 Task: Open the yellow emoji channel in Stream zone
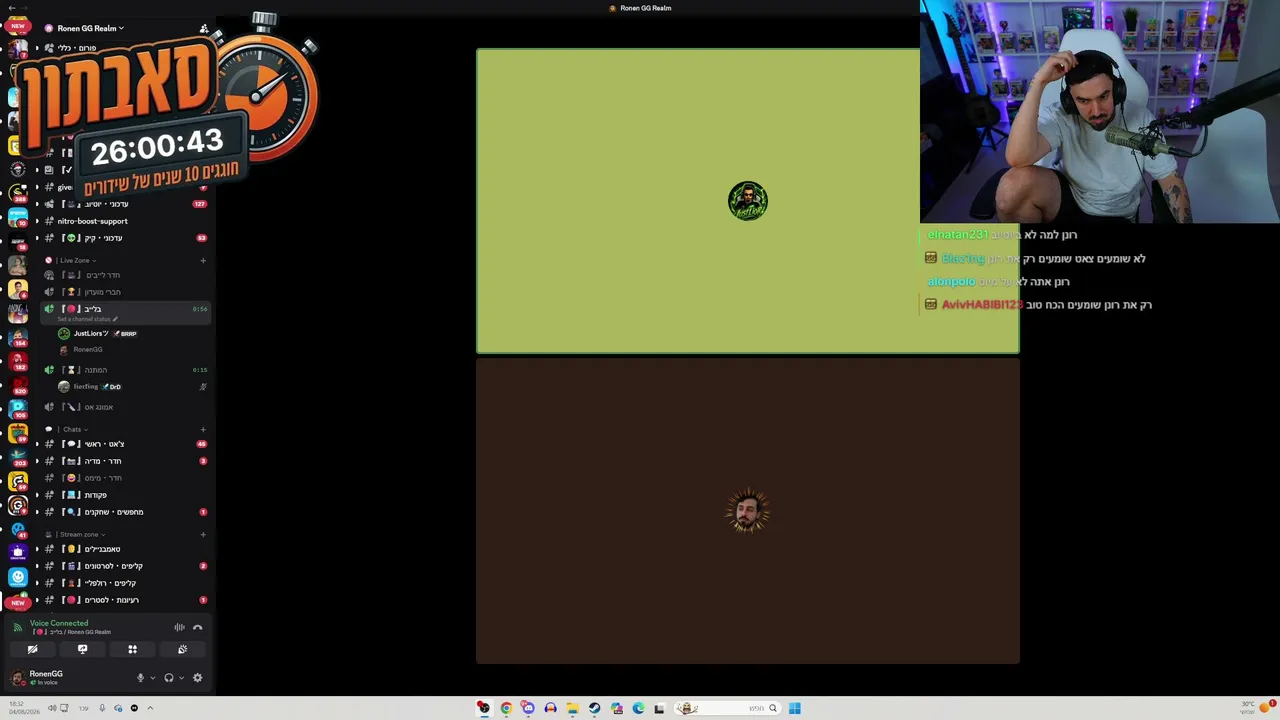click(x=125, y=549)
